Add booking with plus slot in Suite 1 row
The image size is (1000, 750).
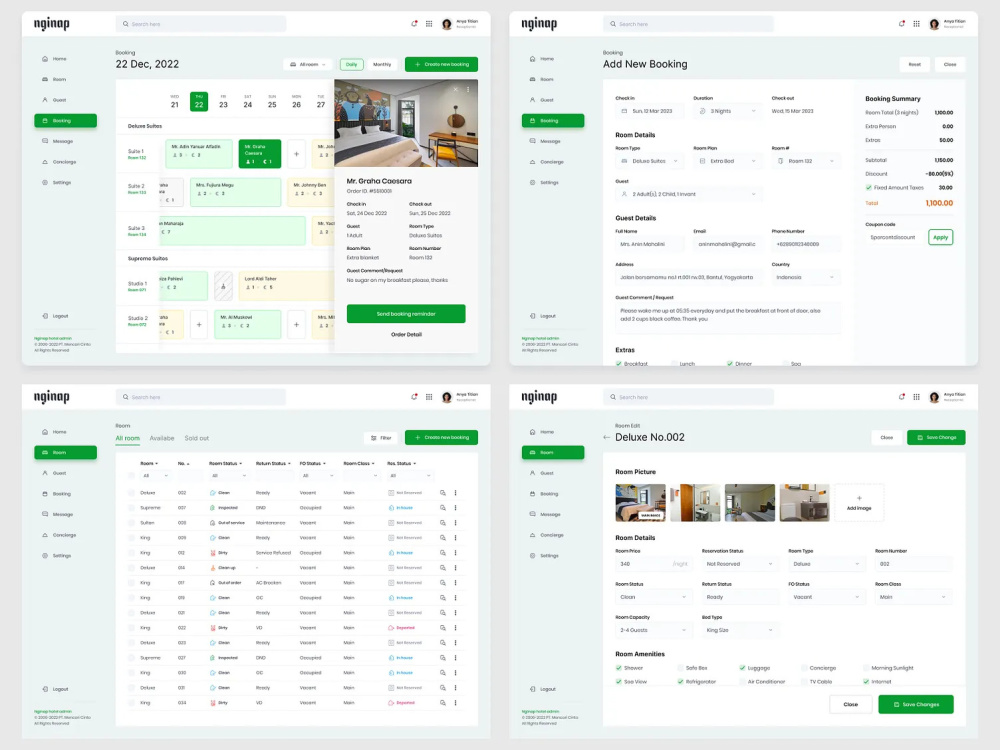coord(297,154)
